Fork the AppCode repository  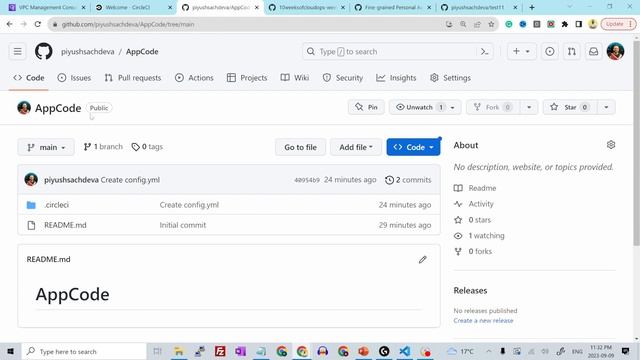[x=493, y=107]
